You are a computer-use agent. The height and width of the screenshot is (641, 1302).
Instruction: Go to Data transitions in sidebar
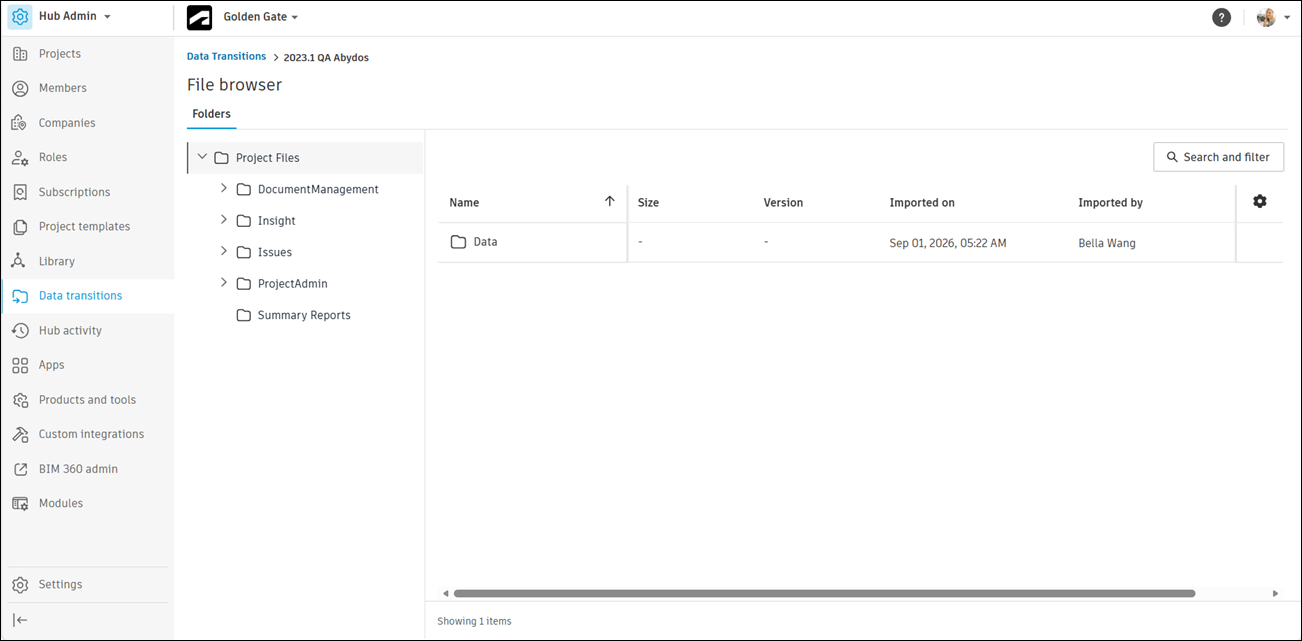pyautogui.click(x=87, y=296)
